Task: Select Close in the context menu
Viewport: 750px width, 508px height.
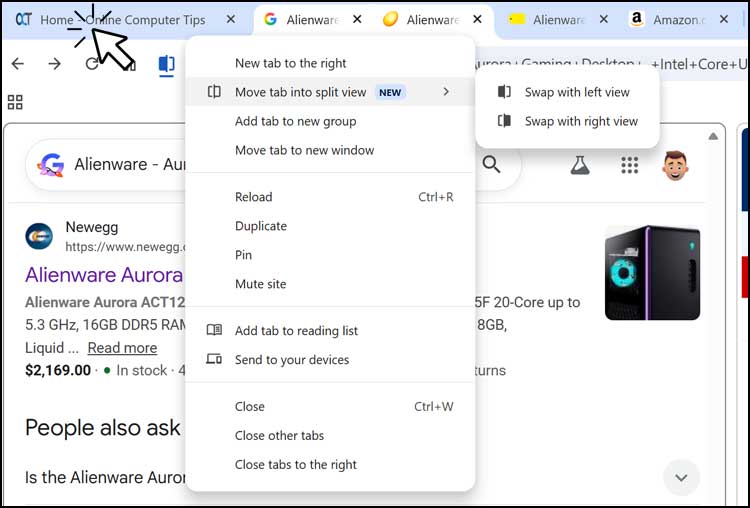Action: point(330,407)
